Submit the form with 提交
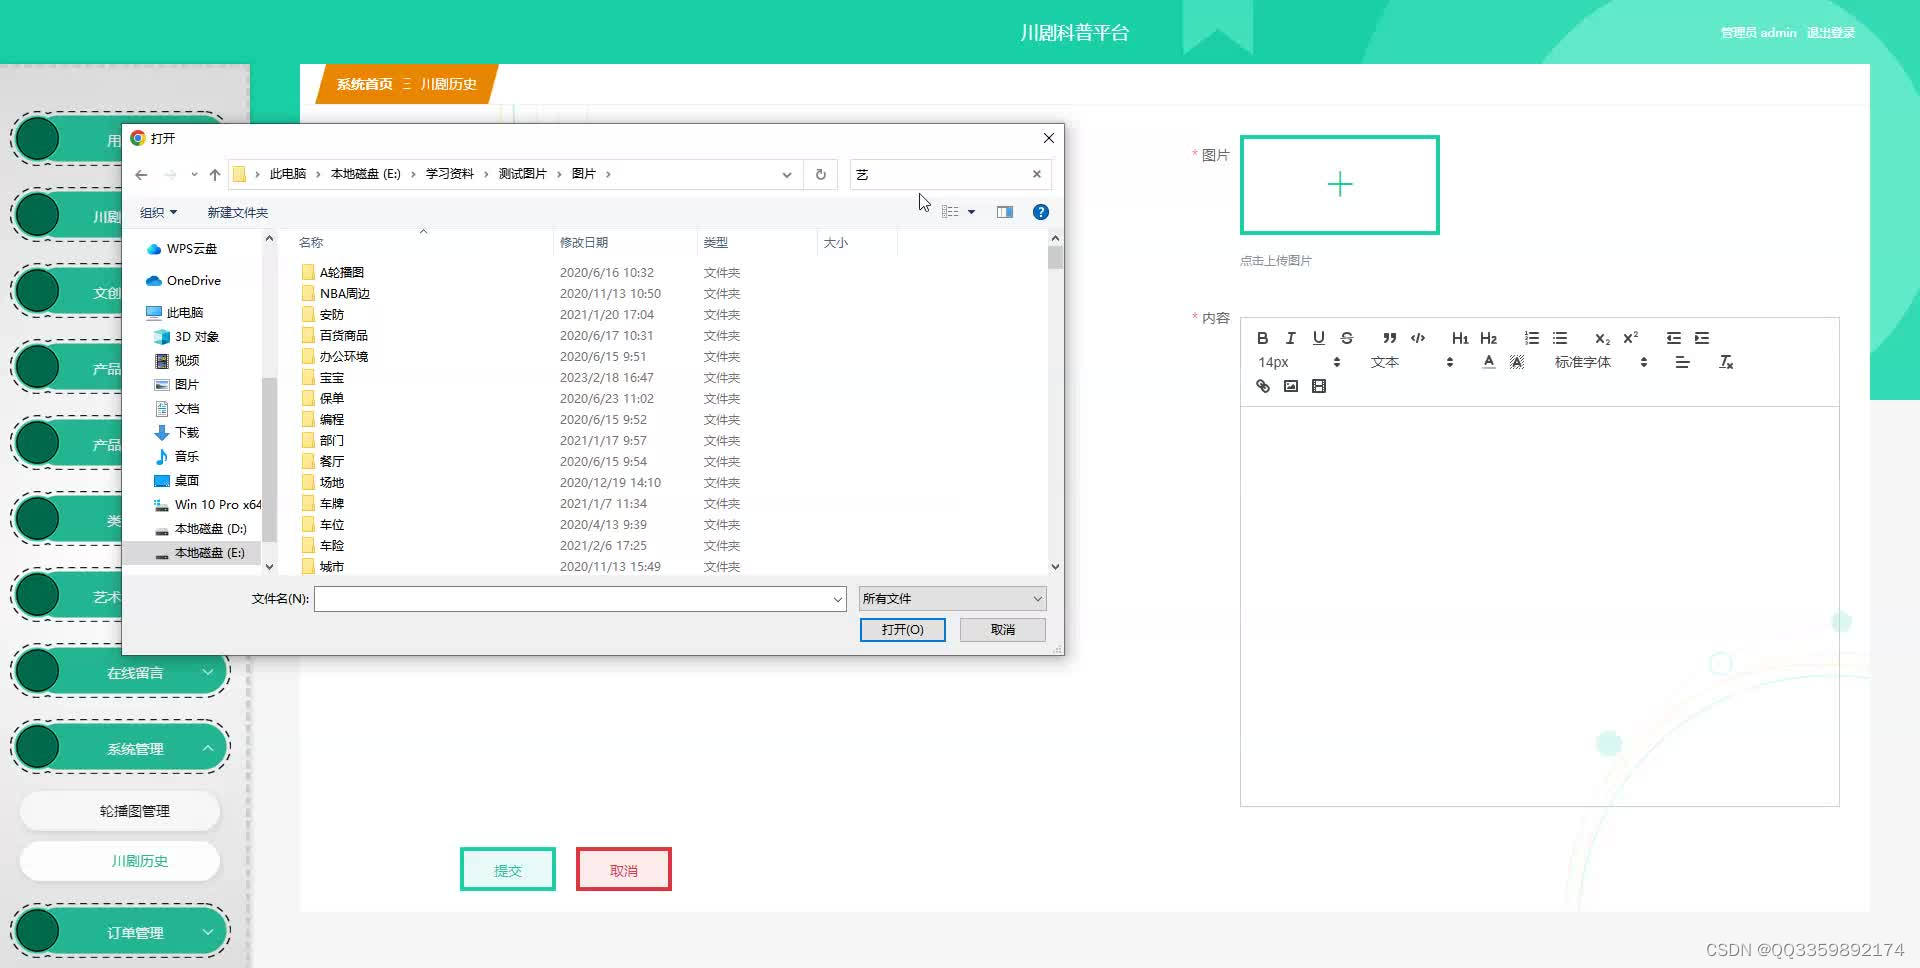This screenshot has width=1920, height=968. point(507,870)
